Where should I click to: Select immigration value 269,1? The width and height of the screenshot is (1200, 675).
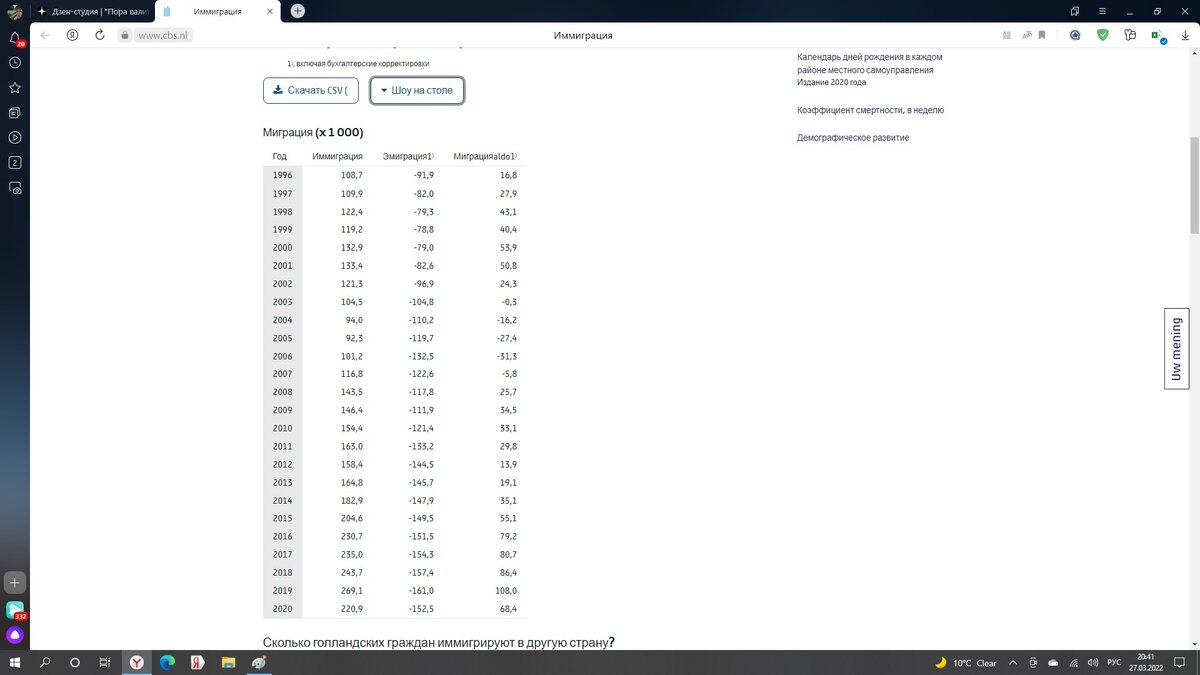pos(352,590)
